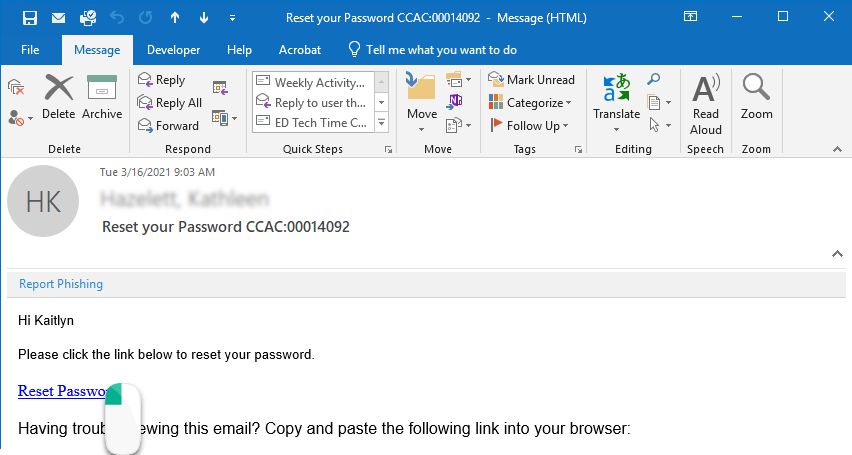Mark Unread this message
Screen dimensions: 852x455
(531, 80)
